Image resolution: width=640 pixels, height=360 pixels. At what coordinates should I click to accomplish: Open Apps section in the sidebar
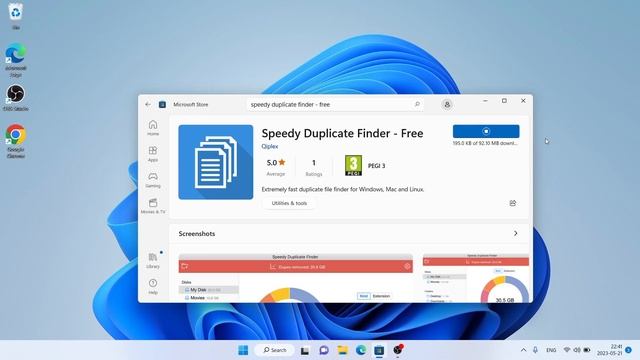click(153, 154)
